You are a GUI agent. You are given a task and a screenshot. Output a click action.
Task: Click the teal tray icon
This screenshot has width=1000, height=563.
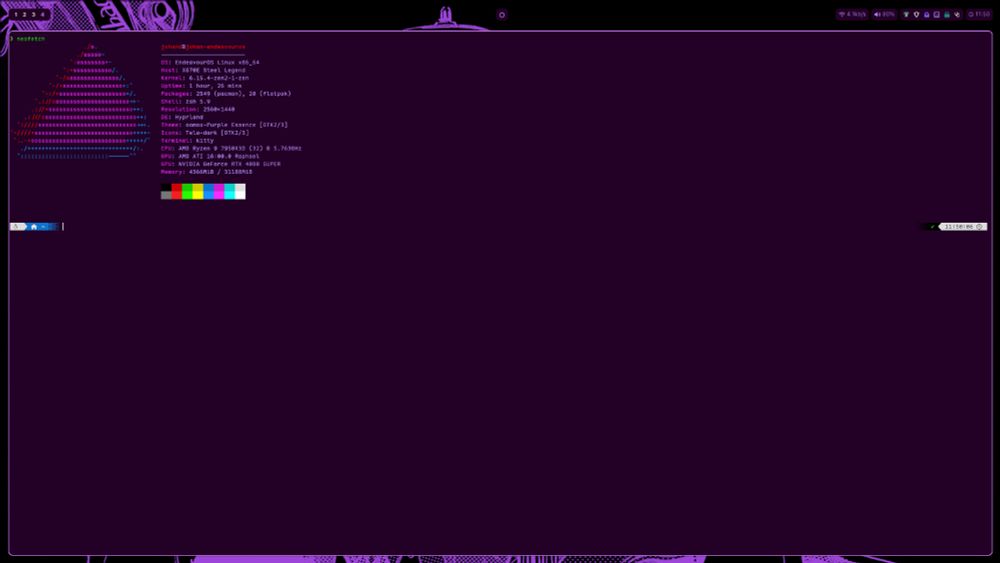(x=946, y=14)
